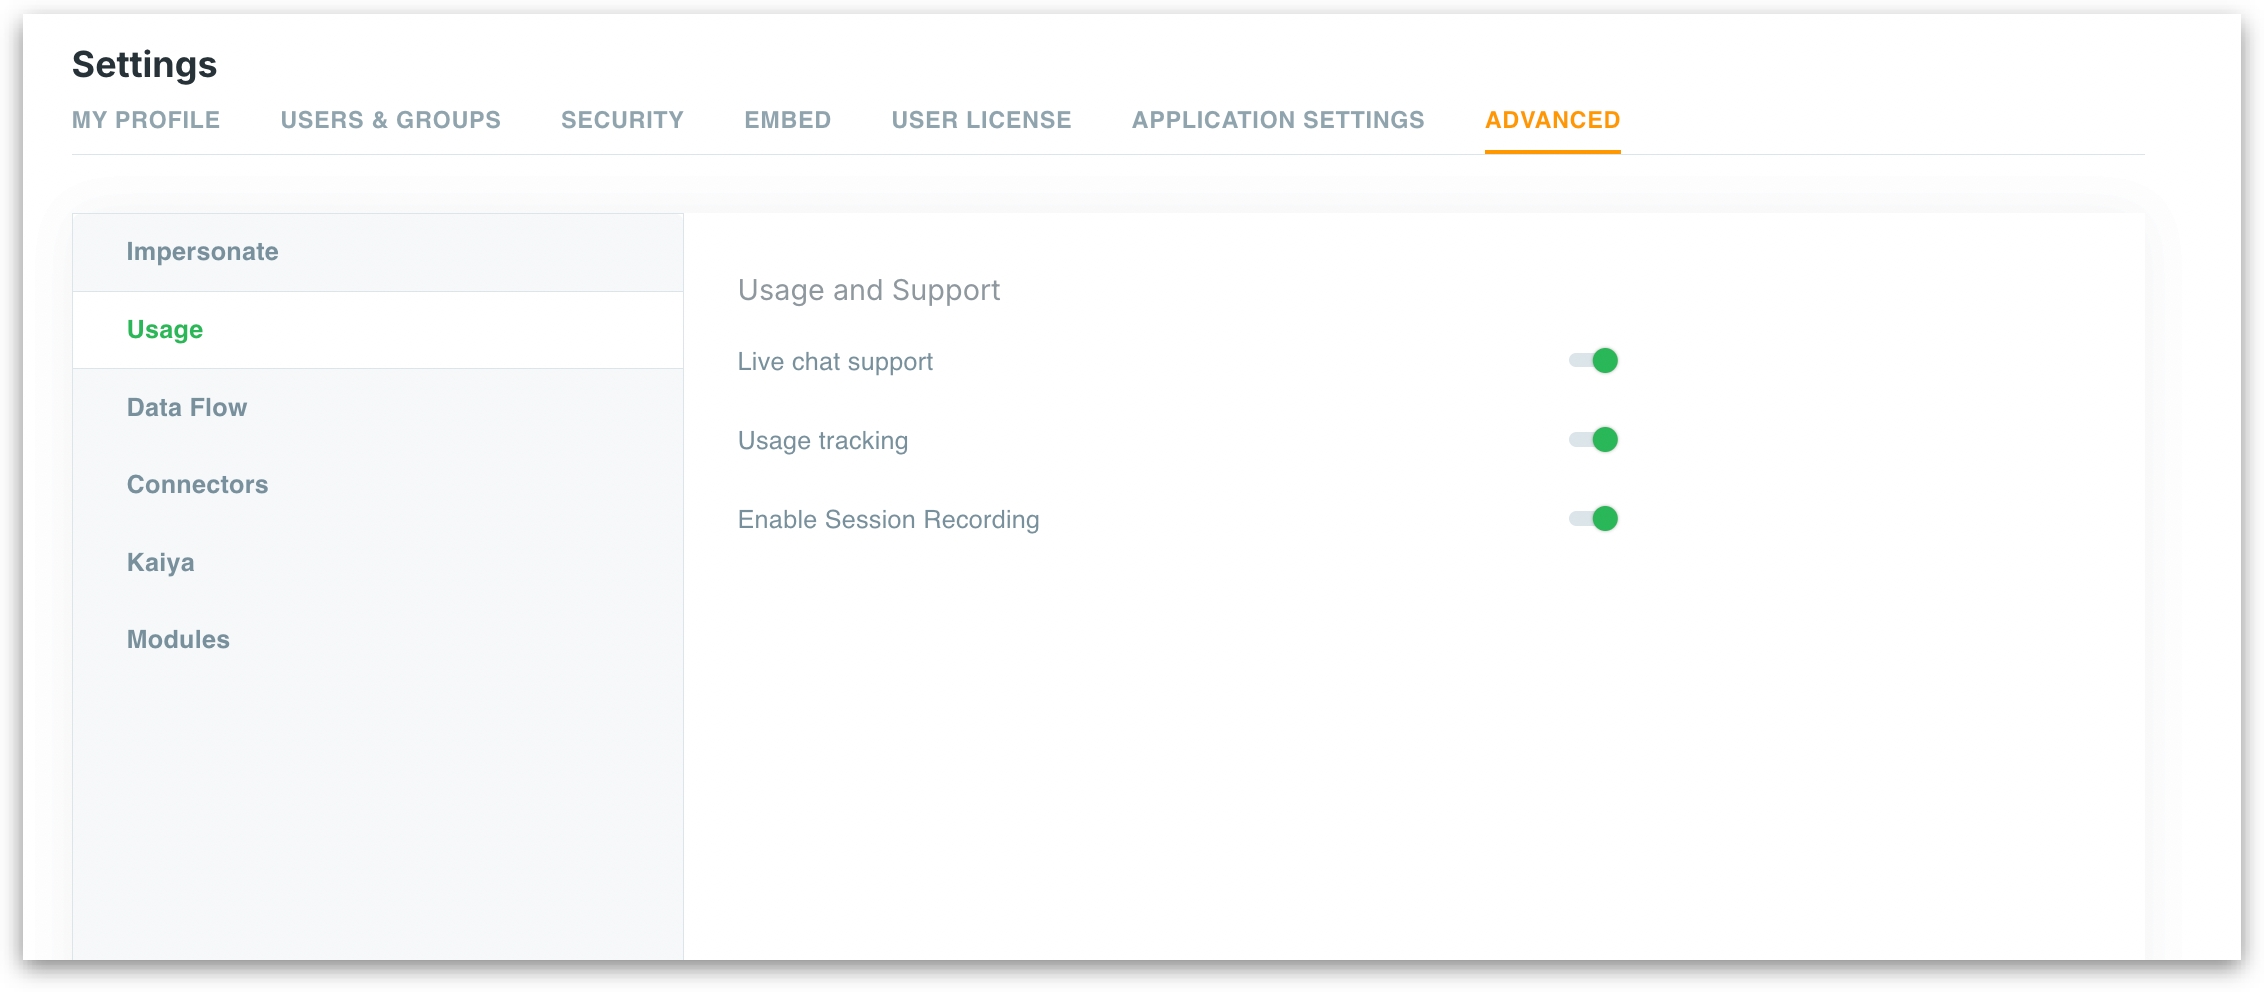Open the User License tab

(x=981, y=120)
